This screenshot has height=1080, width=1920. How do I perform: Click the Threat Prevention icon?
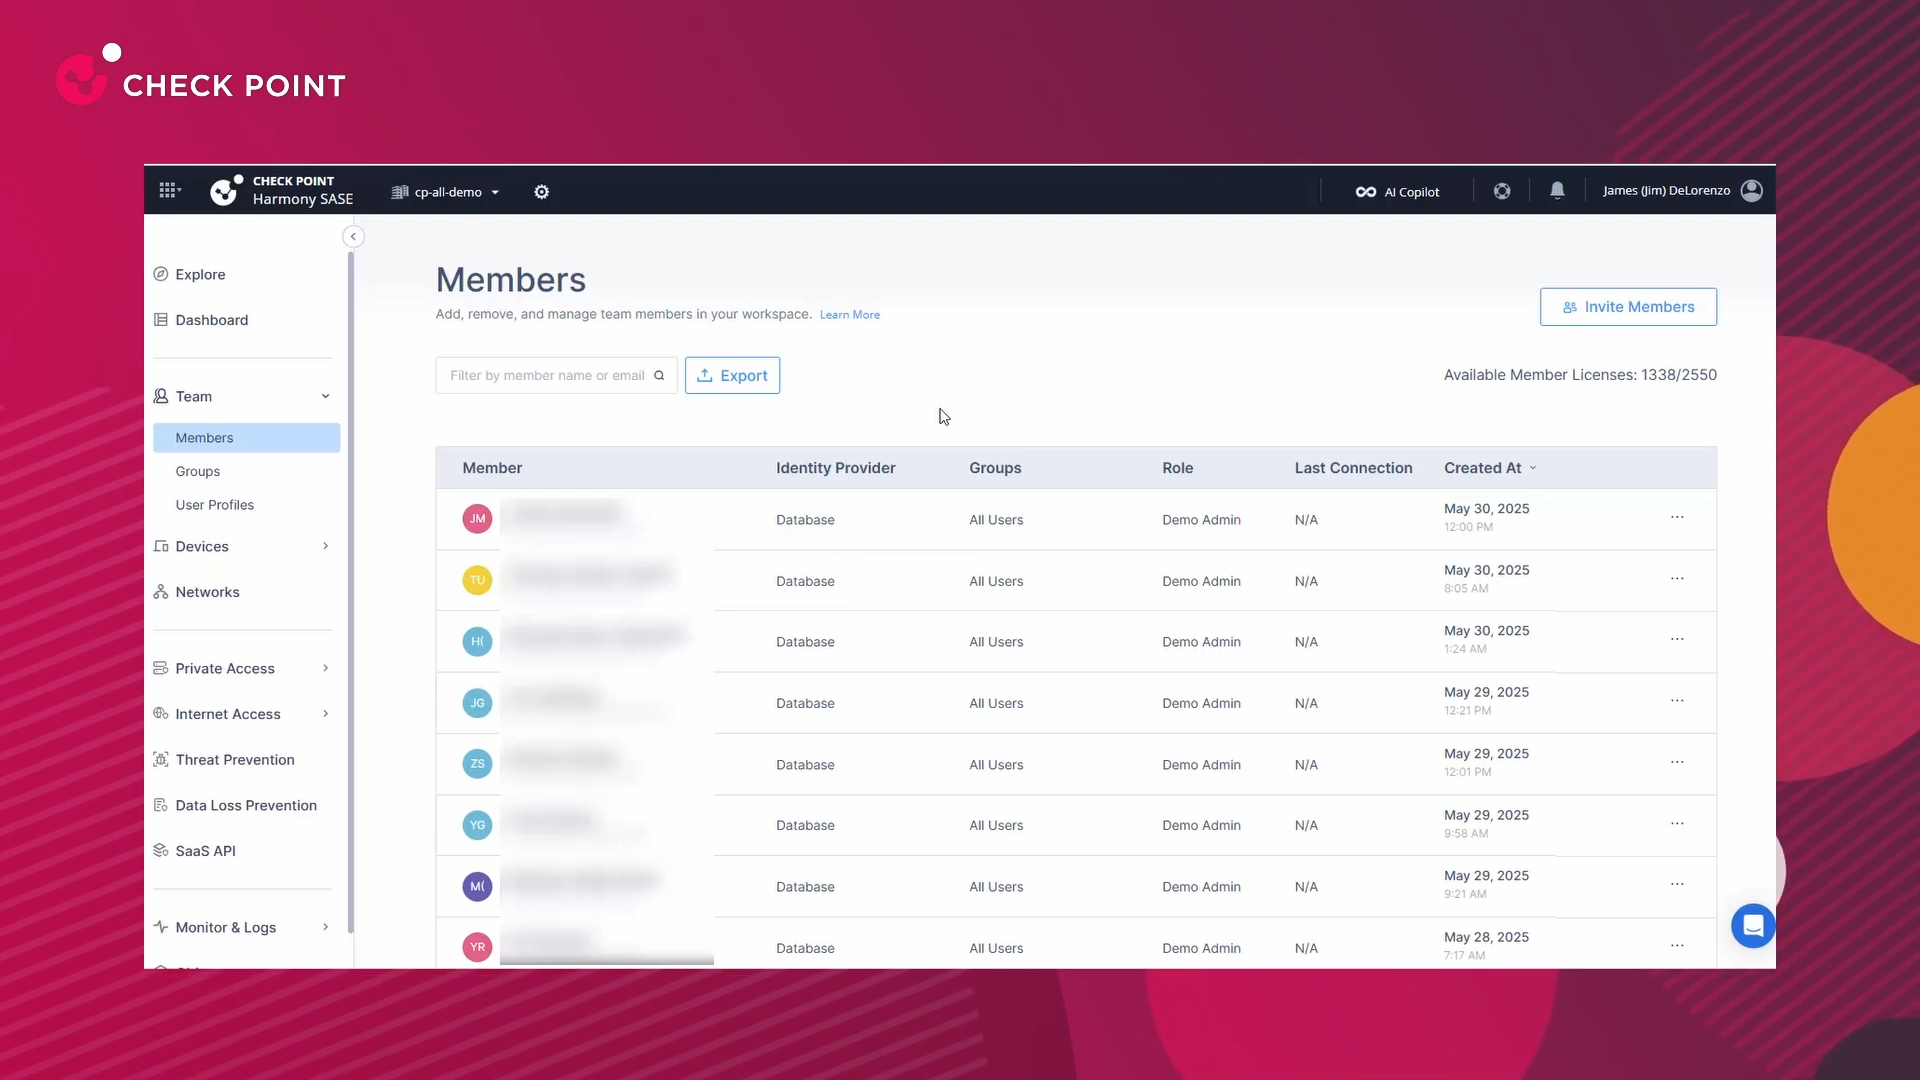coord(160,760)
